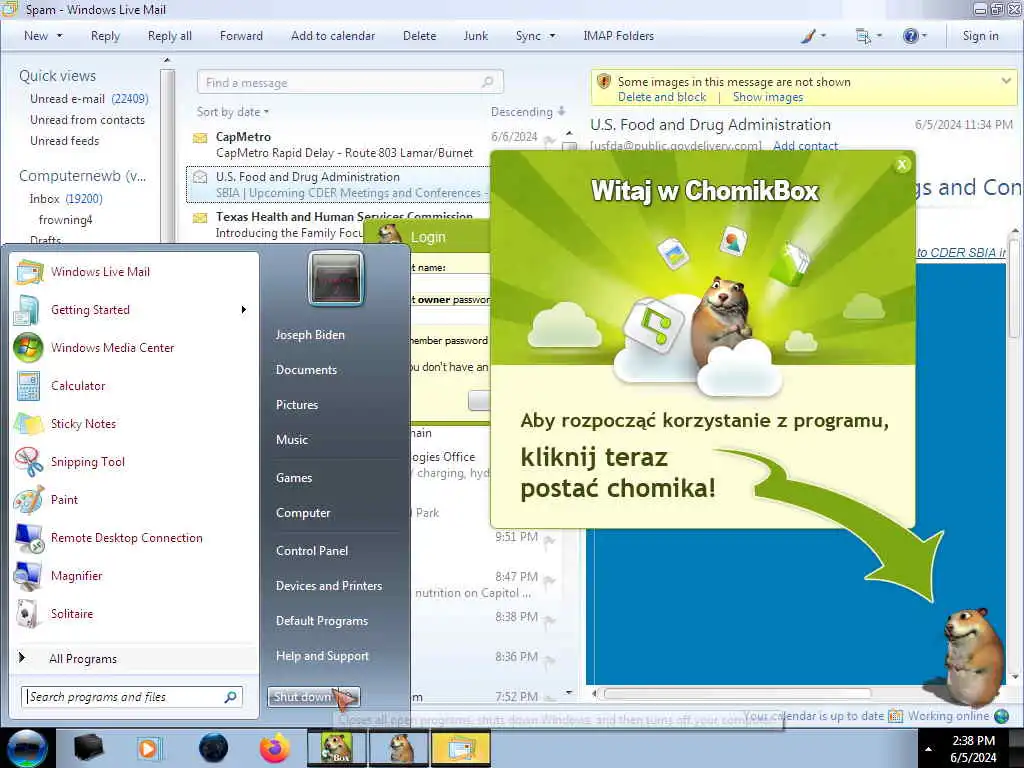Click the Start orb button
Image resolution: width=1024 pixels, height=768 pixels.
tap(25, 748)
